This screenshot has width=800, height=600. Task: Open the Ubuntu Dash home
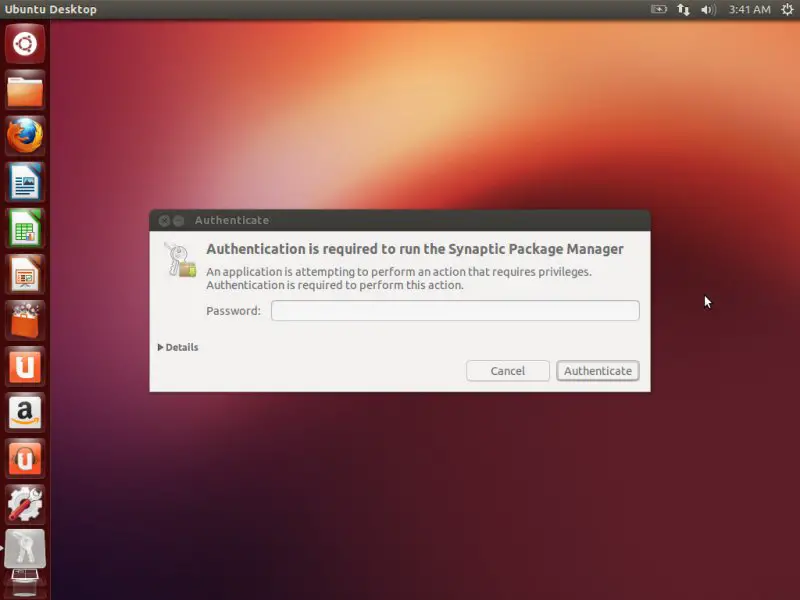tap(25, 44)
